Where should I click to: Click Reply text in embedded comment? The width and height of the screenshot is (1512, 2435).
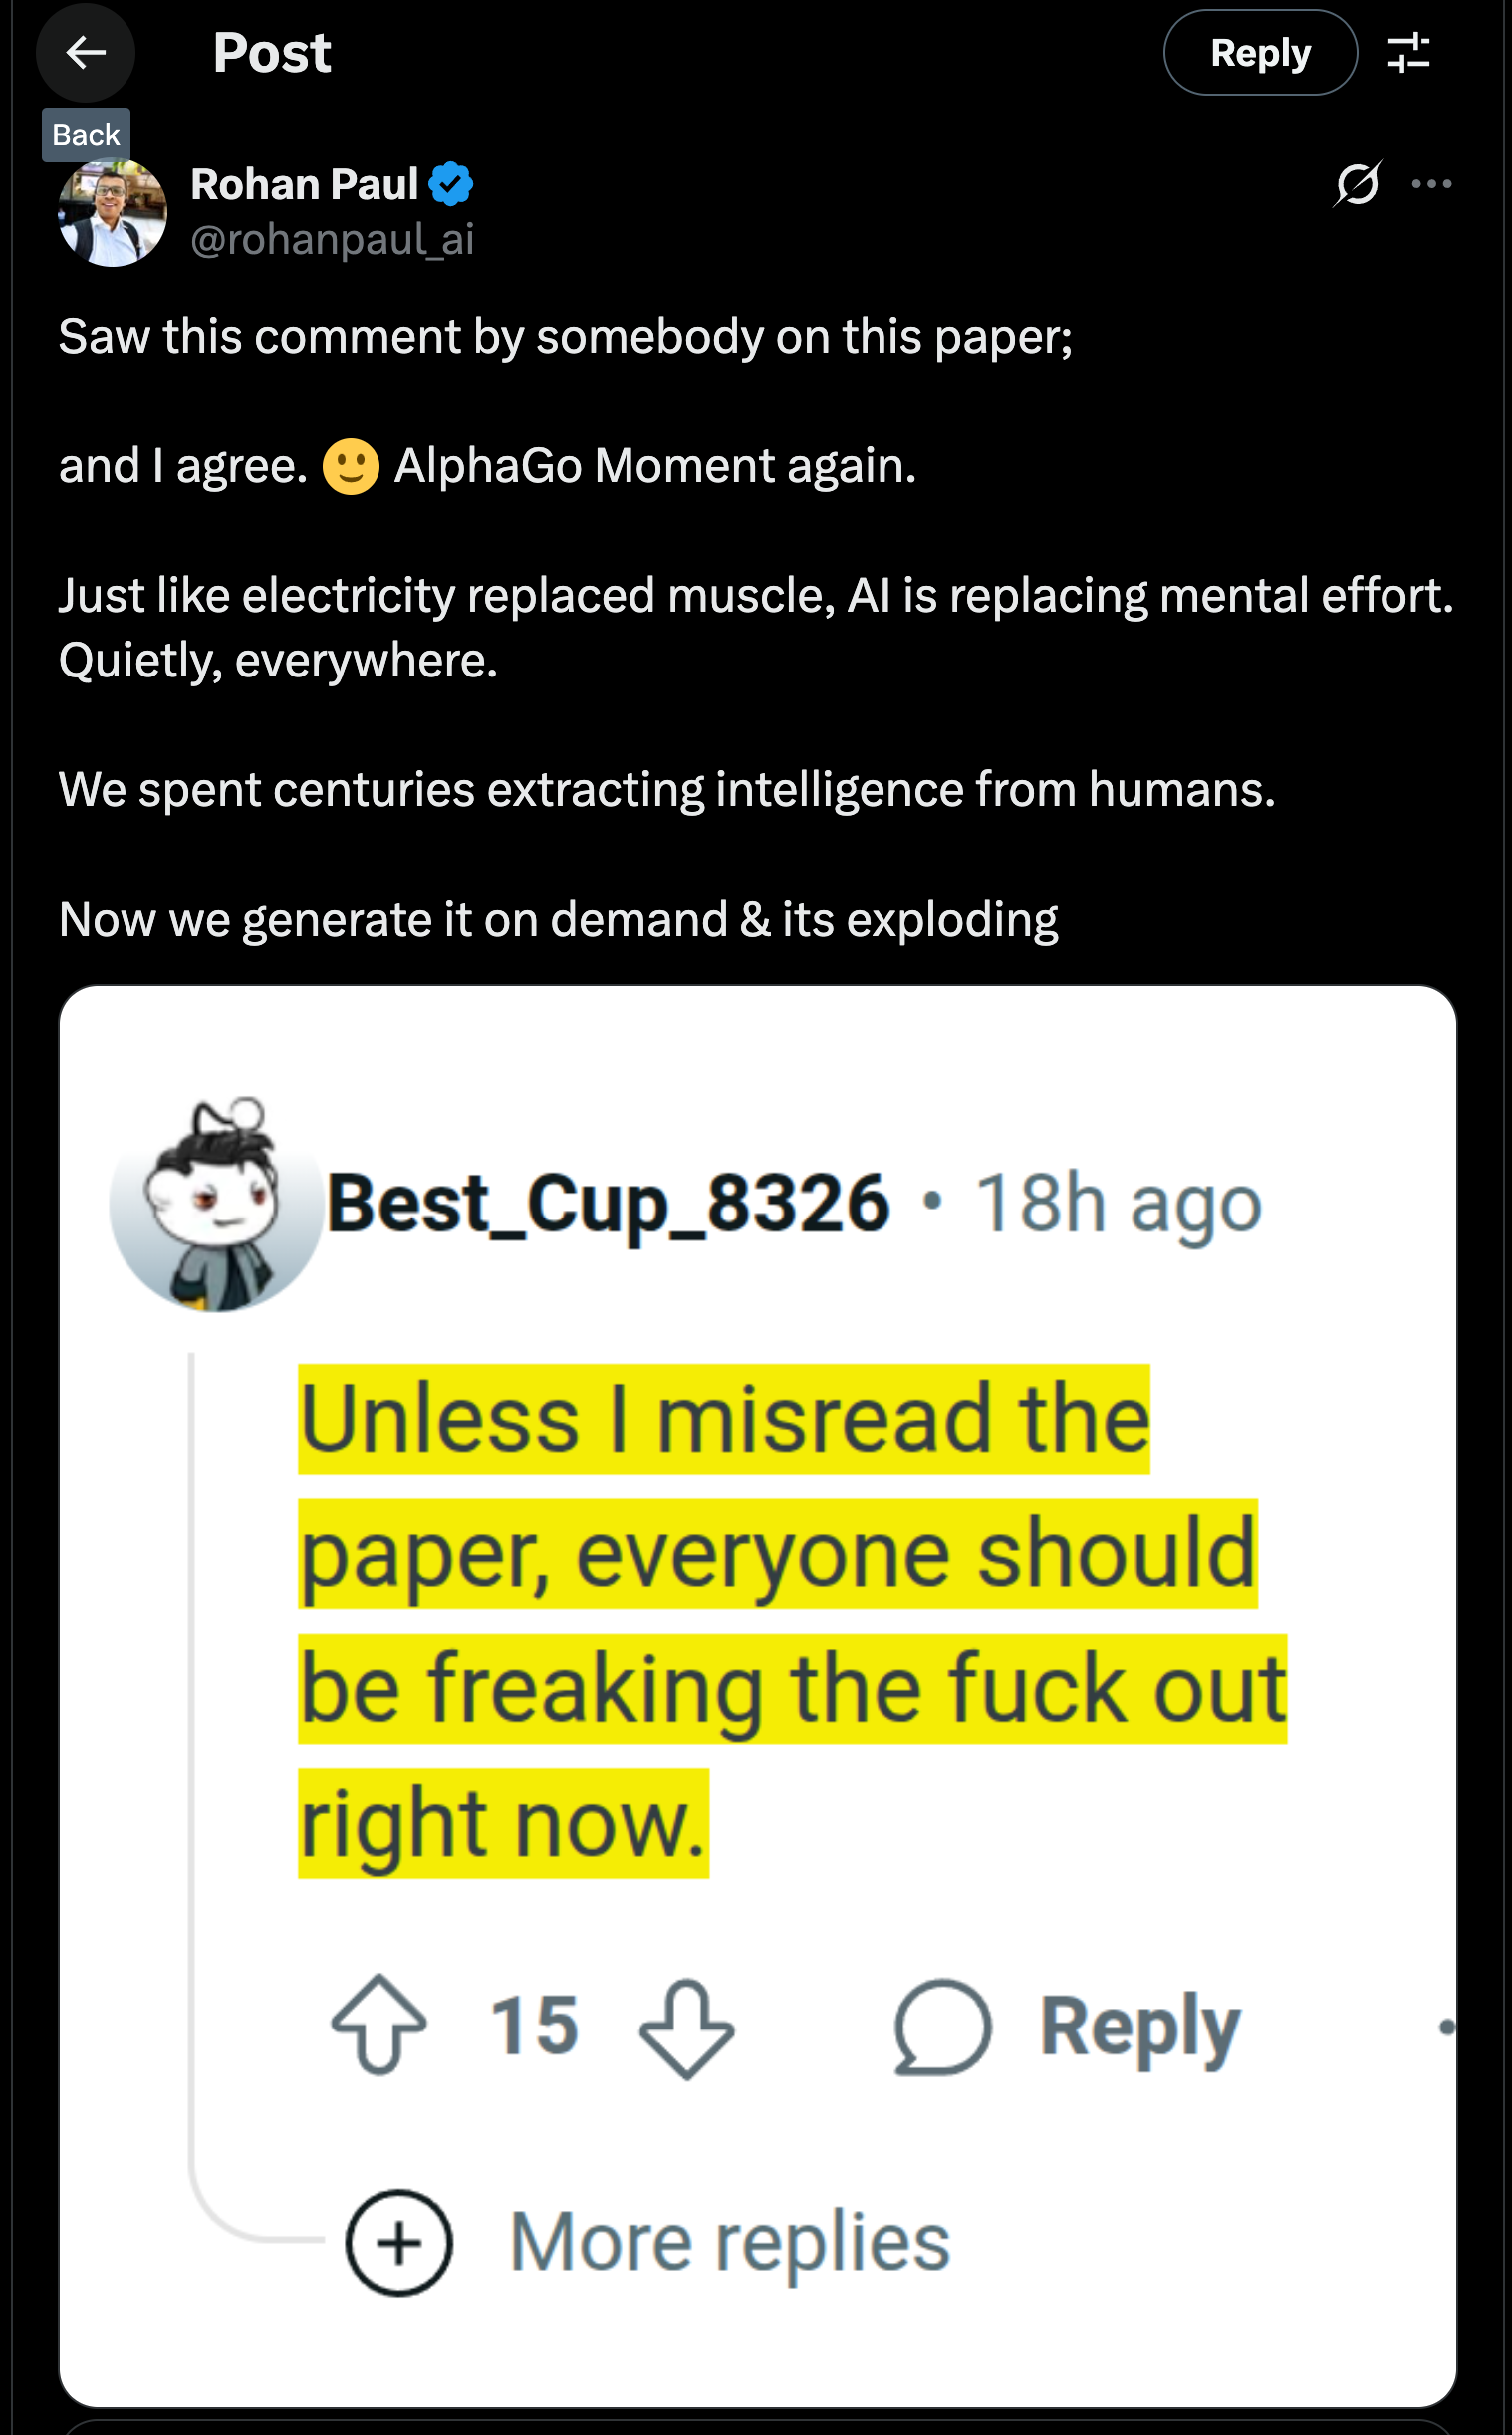click(1139, 2027)
